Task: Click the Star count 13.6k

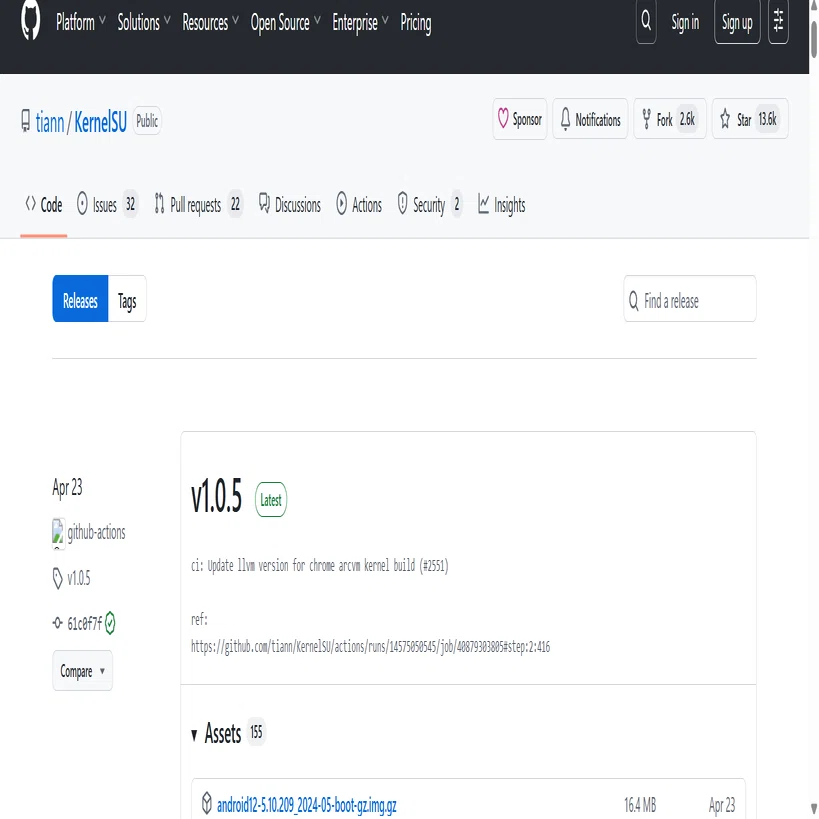Action: [767, 120]
